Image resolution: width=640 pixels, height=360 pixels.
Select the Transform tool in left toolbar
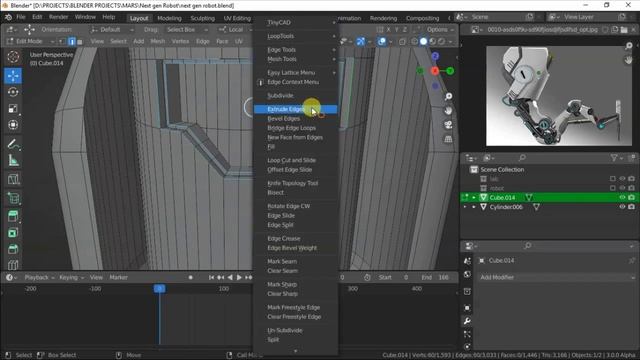[x=13, y=125]
